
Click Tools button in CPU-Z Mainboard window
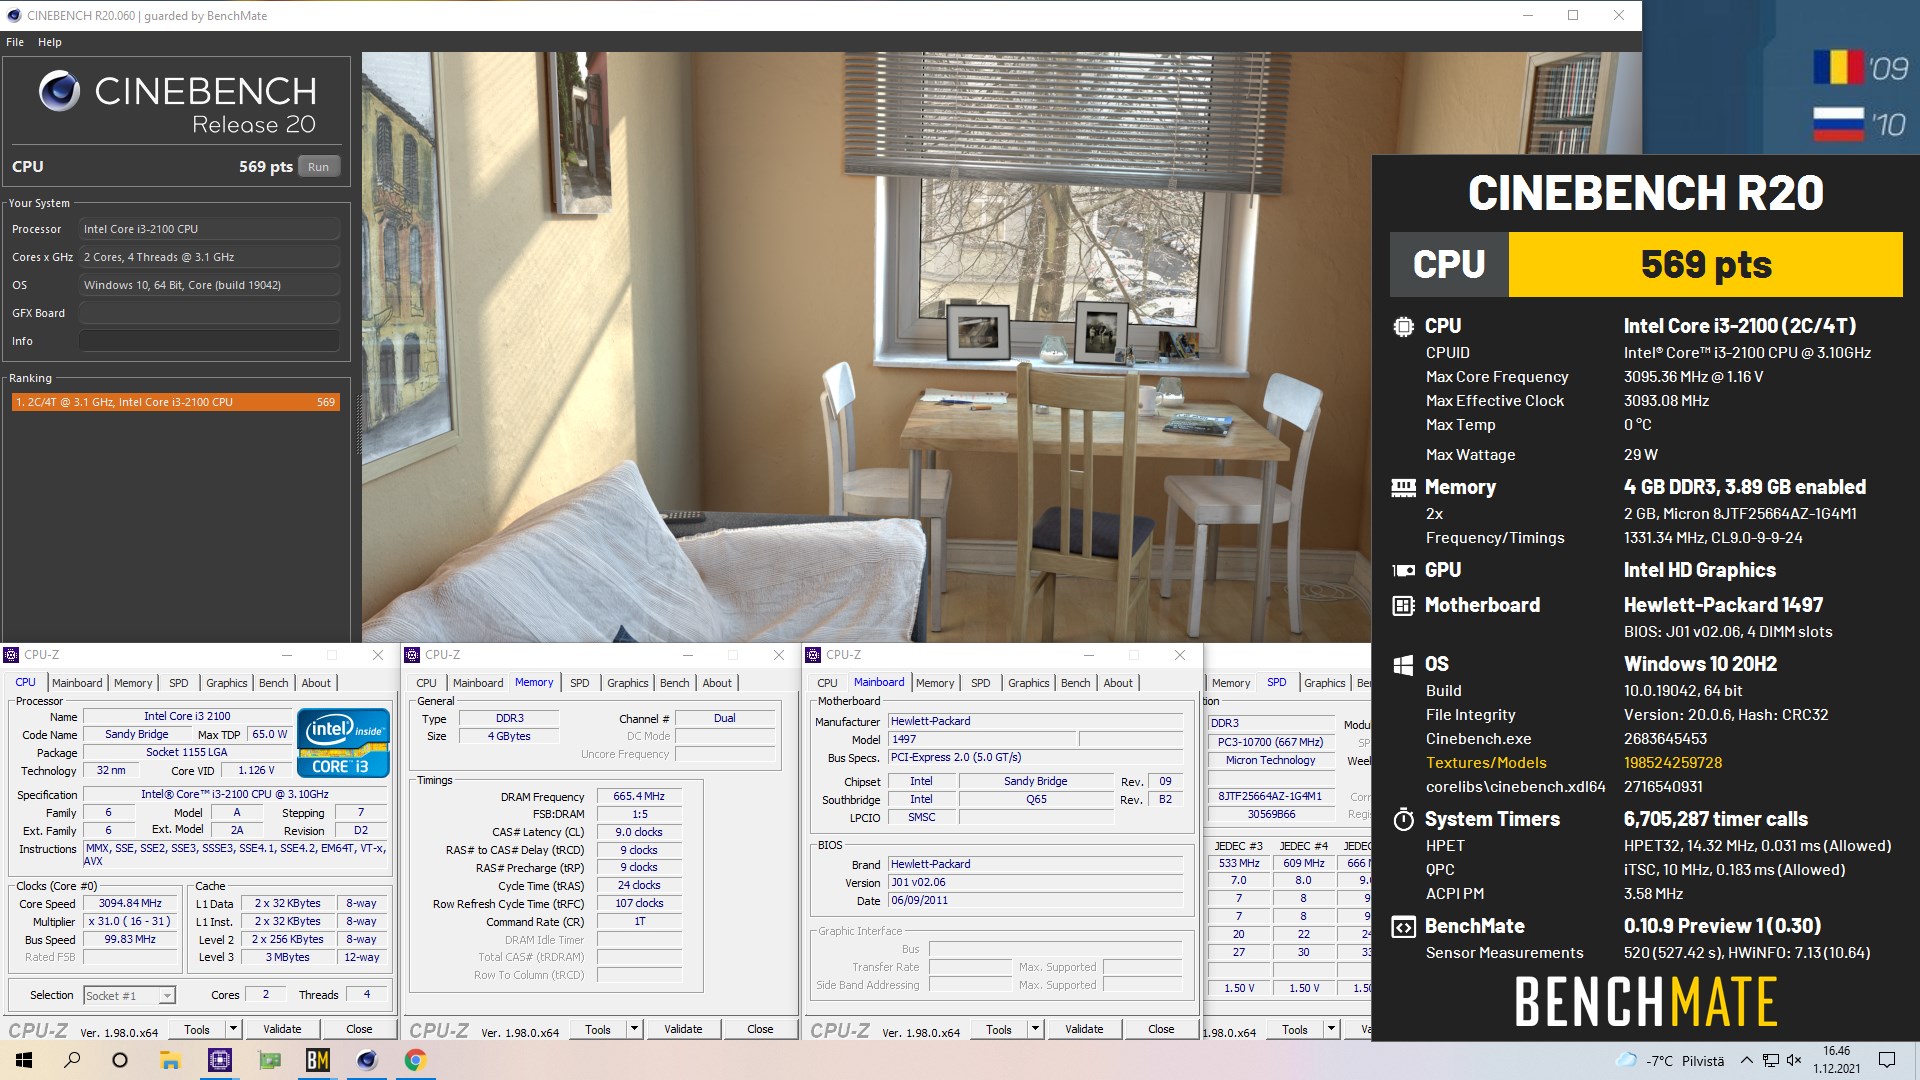pos(999,1029)
